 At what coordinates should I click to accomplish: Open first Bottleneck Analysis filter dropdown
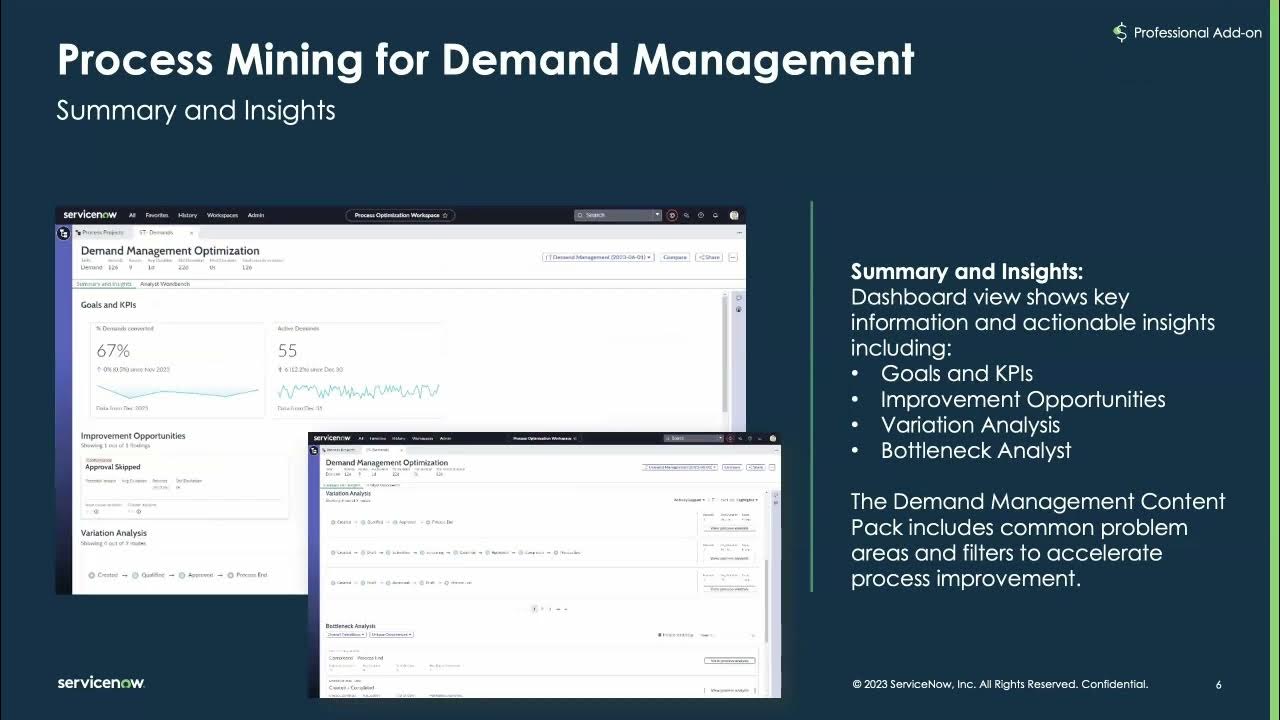tap(346, 634)
